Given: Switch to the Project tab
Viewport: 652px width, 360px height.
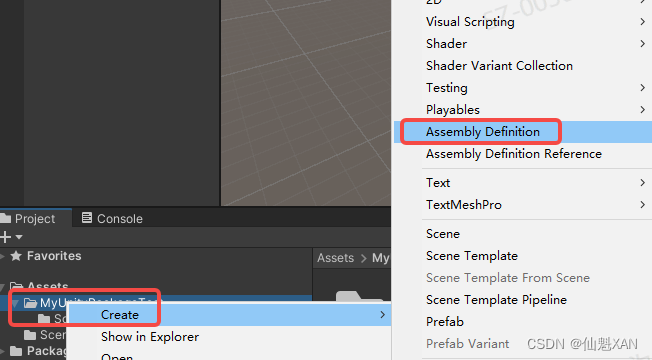Looking at the screenshot, I should point(35,218).
